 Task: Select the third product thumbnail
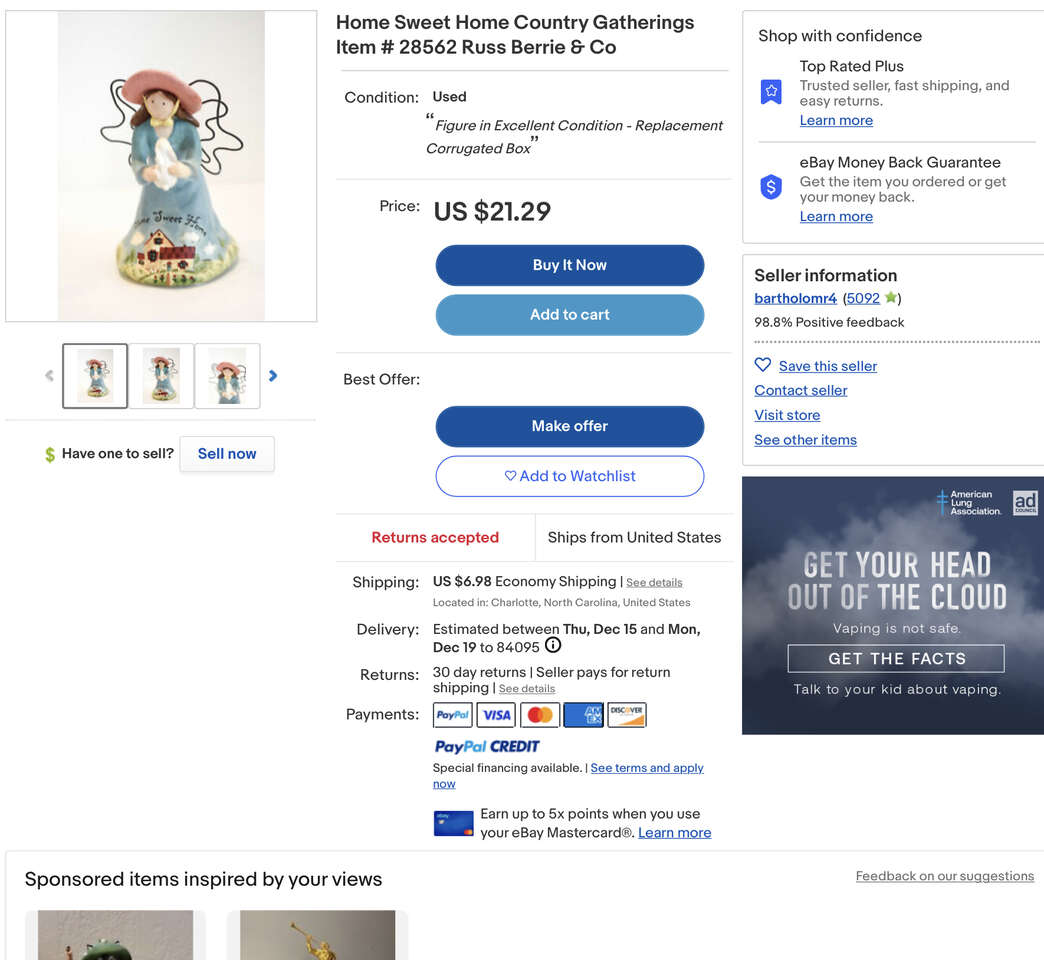[227, 376]
